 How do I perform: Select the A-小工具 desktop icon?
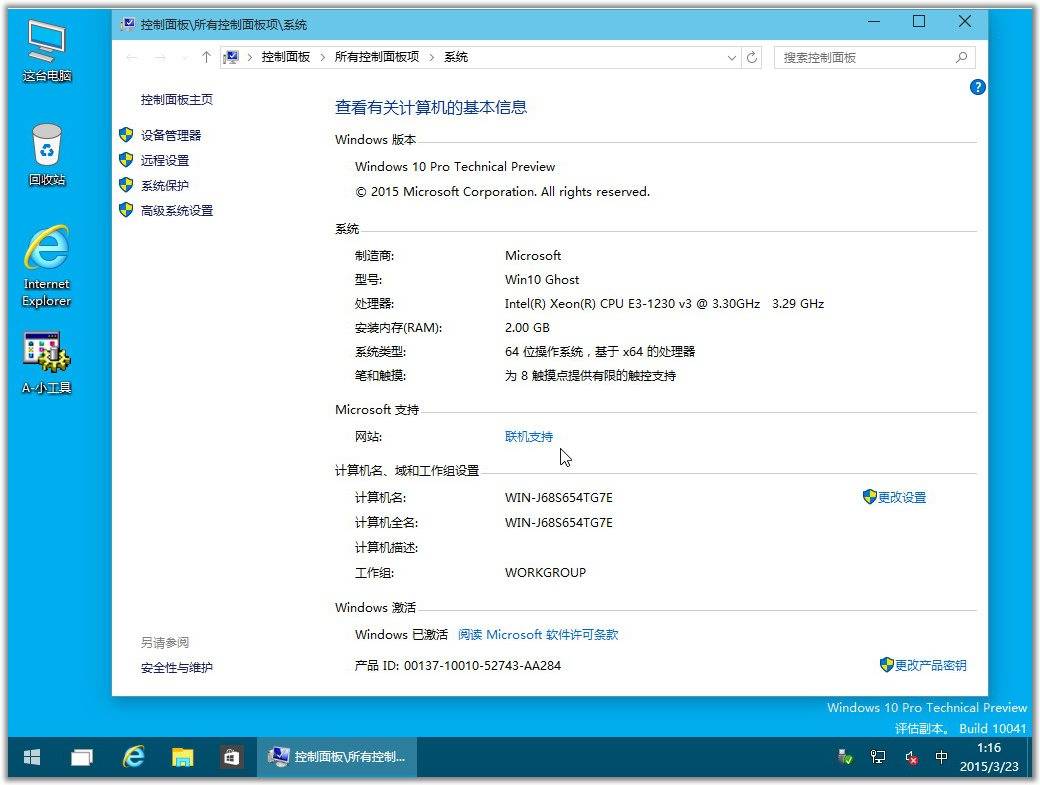[x=46, y=363]
